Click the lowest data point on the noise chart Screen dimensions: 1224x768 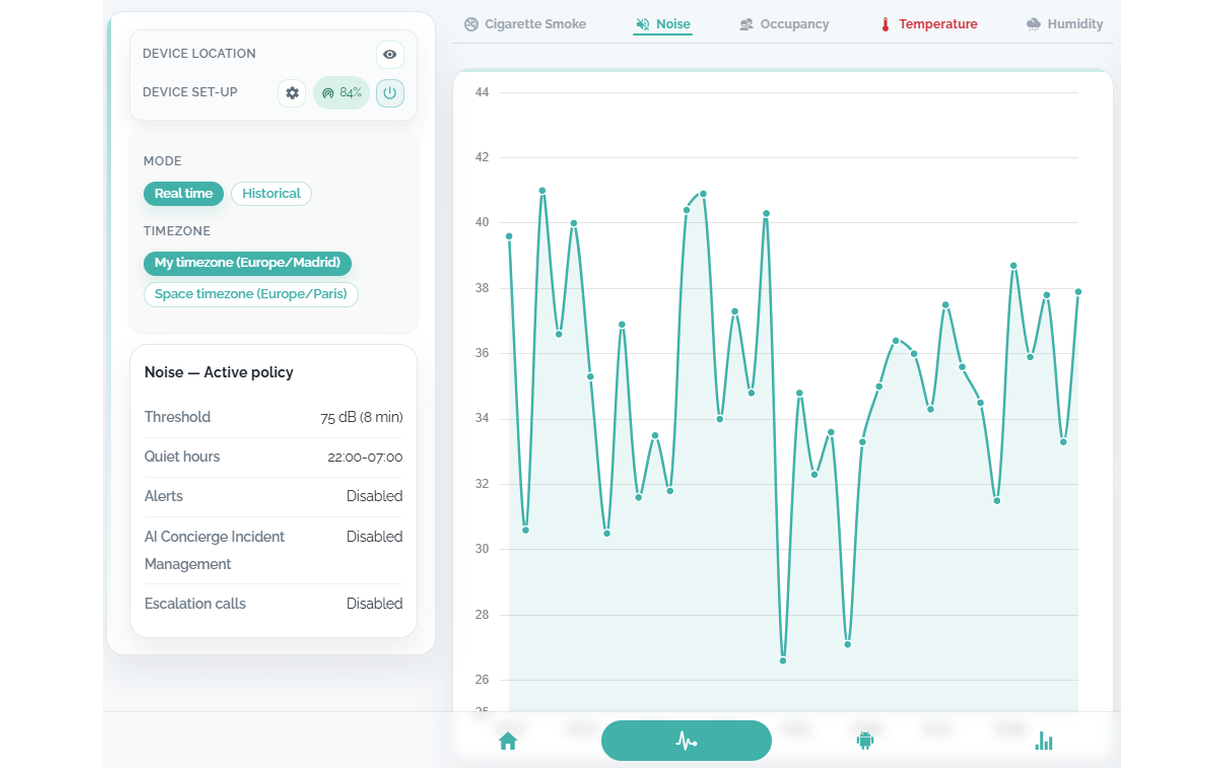pyautogui.click(x=783, y=661)
